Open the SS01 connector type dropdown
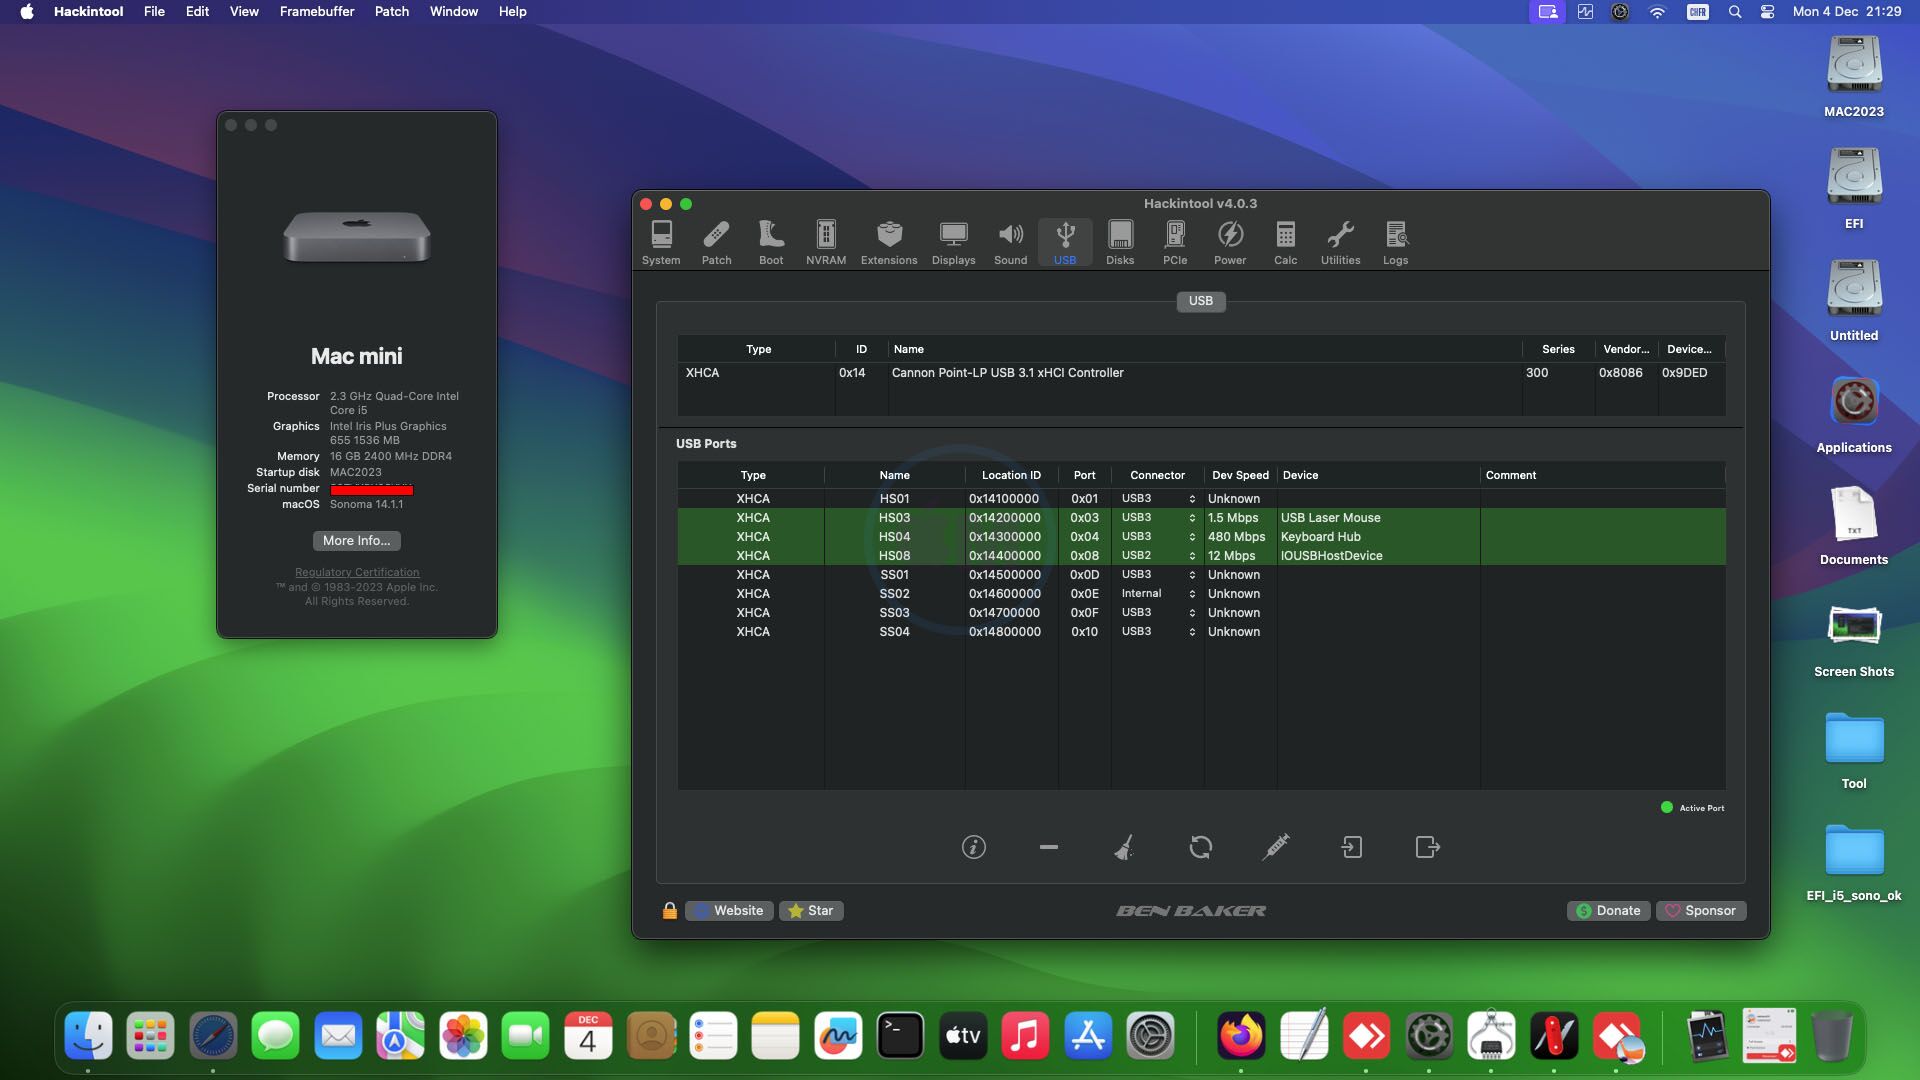This screenshot has height=1080, width=1920. (x=1158, y=574)
